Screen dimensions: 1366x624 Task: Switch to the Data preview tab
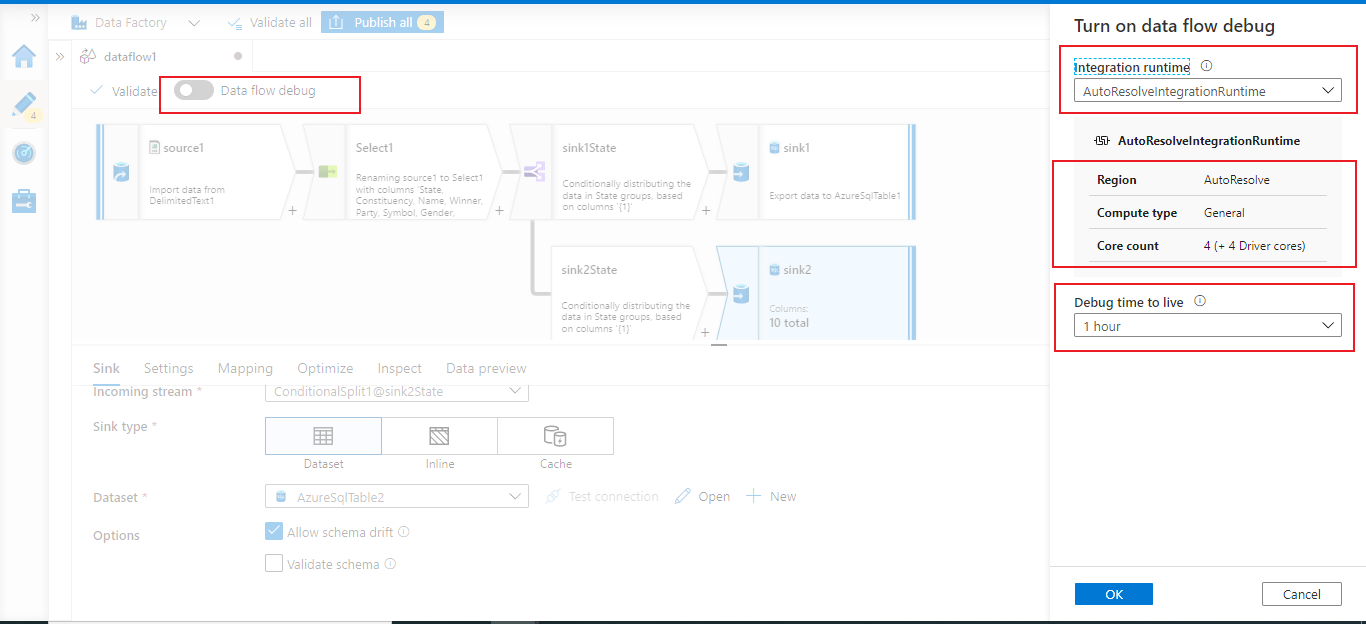486,368
